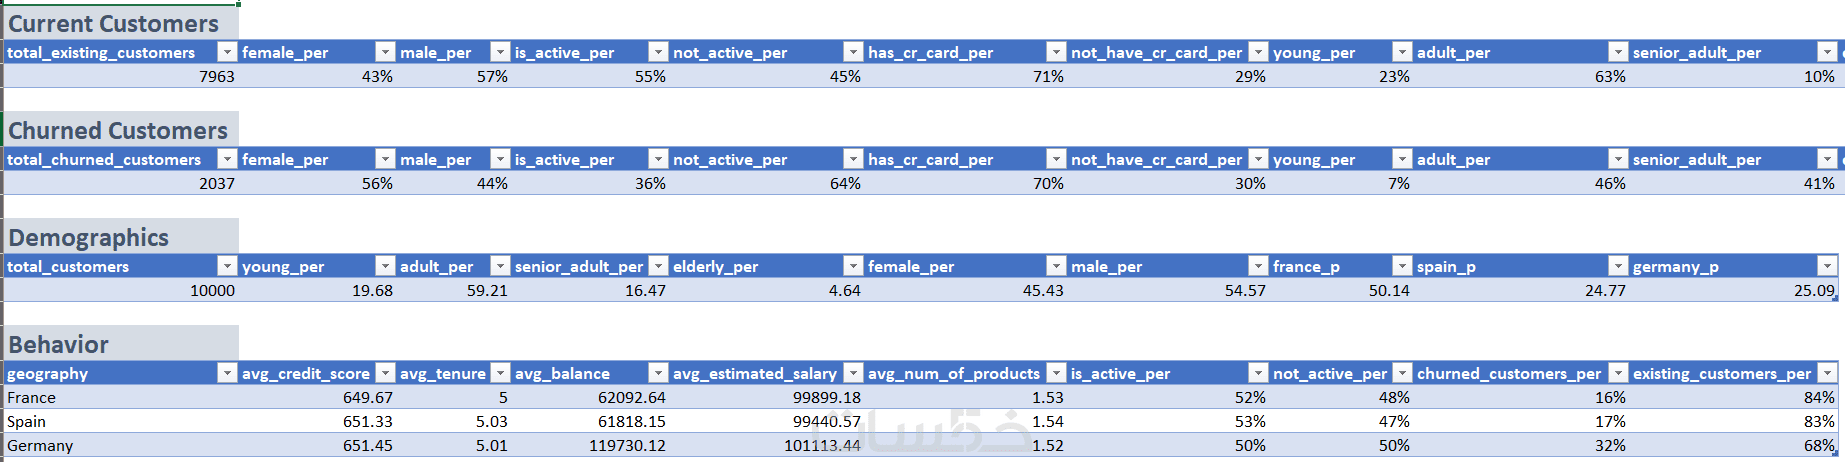This screenshot has width=1845, height=462.
Task: Open the elderly_per column filter
Action: [853, 266]
